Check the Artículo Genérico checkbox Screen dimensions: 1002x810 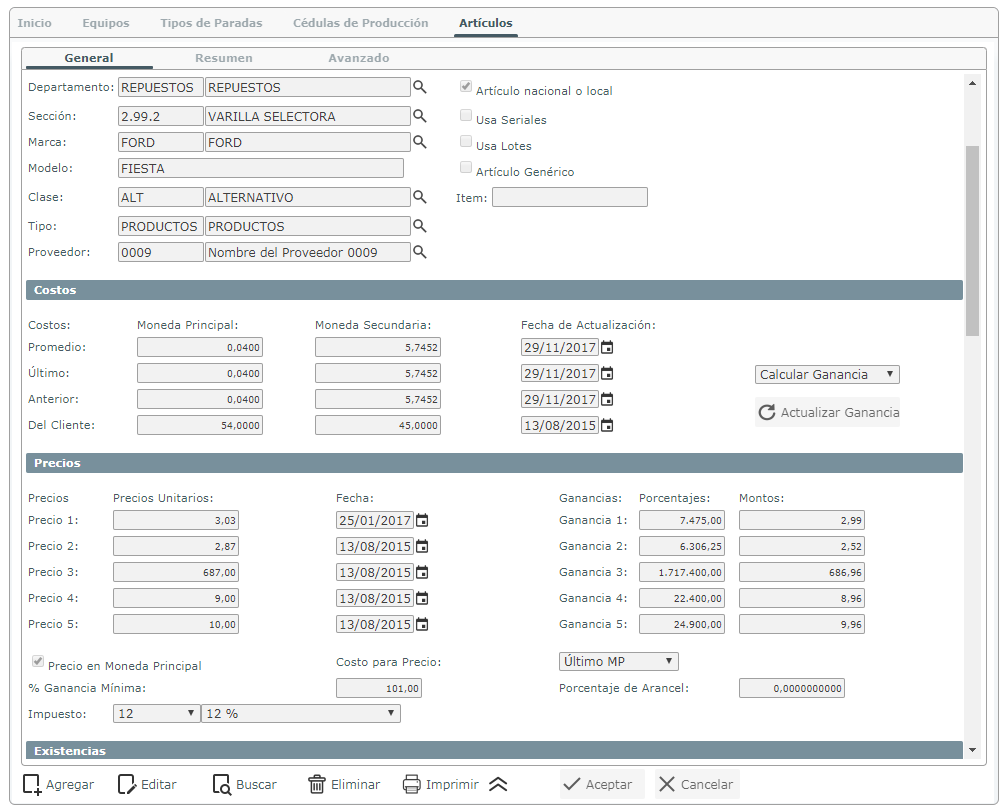(x=466, y=167)
